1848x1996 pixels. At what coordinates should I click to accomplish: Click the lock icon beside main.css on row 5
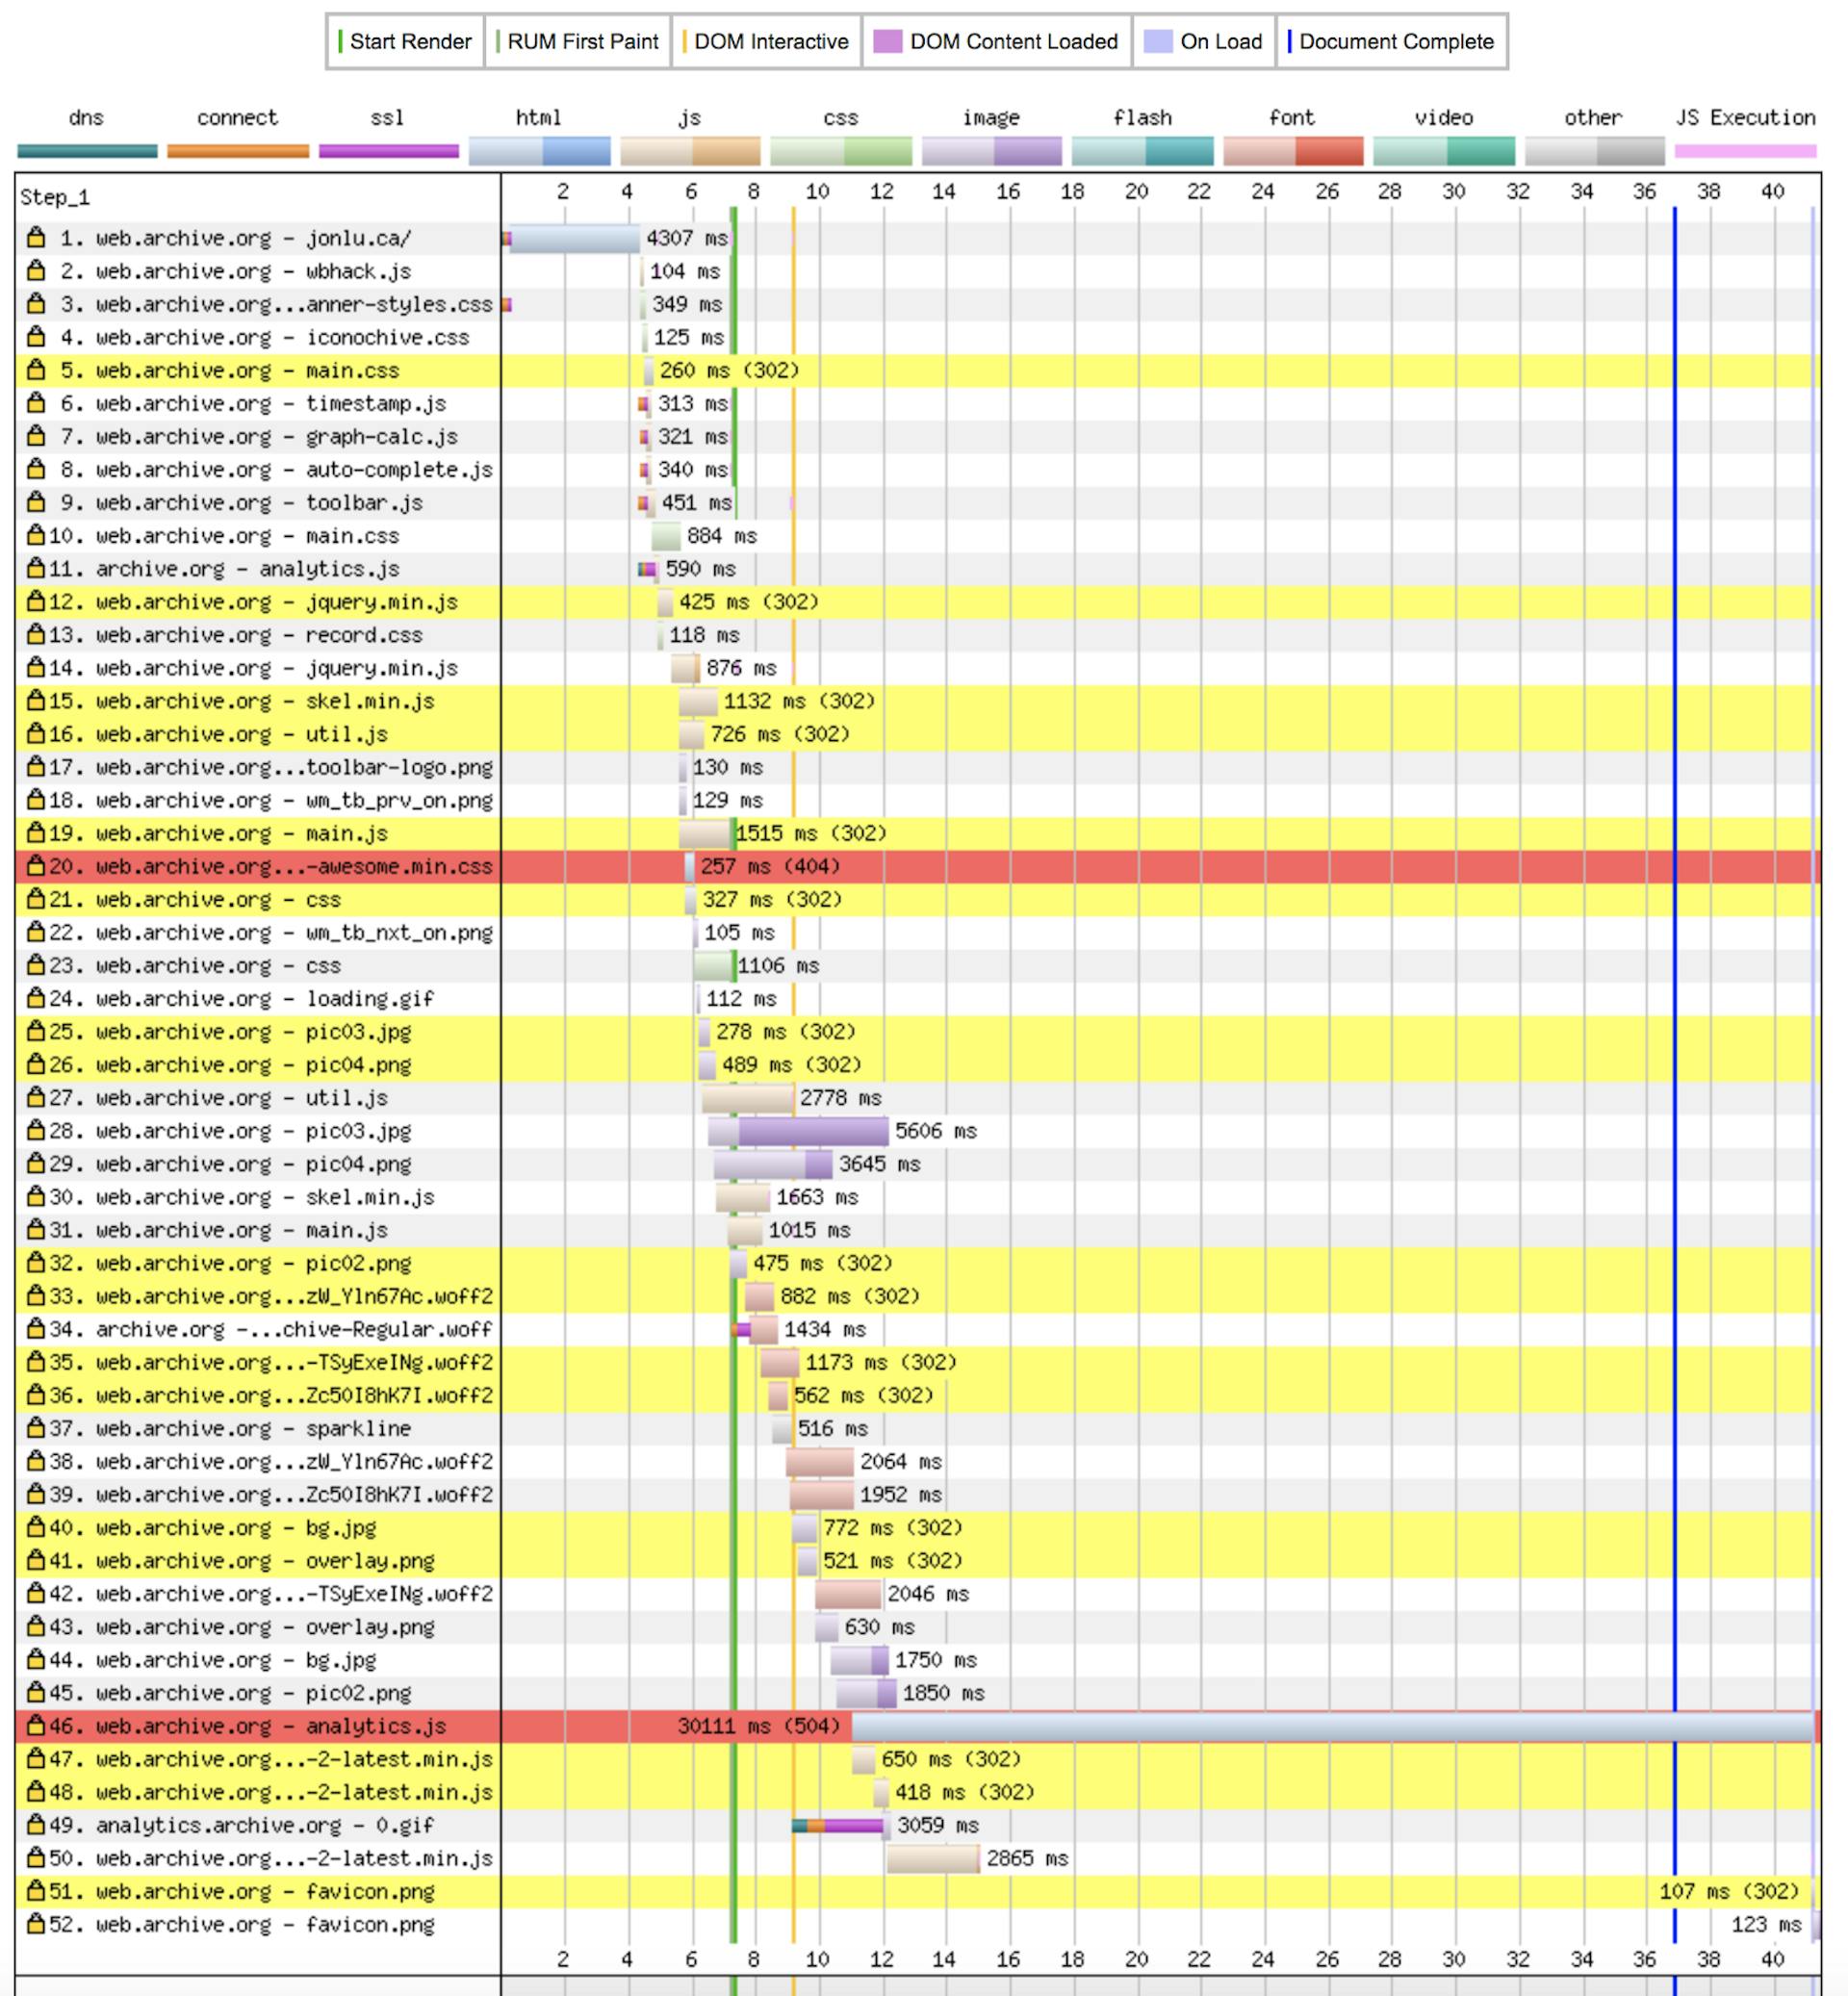click(35, 370)
